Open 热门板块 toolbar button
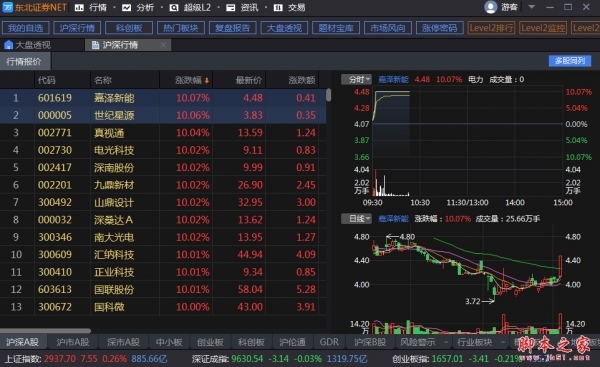 pos(181,28)
